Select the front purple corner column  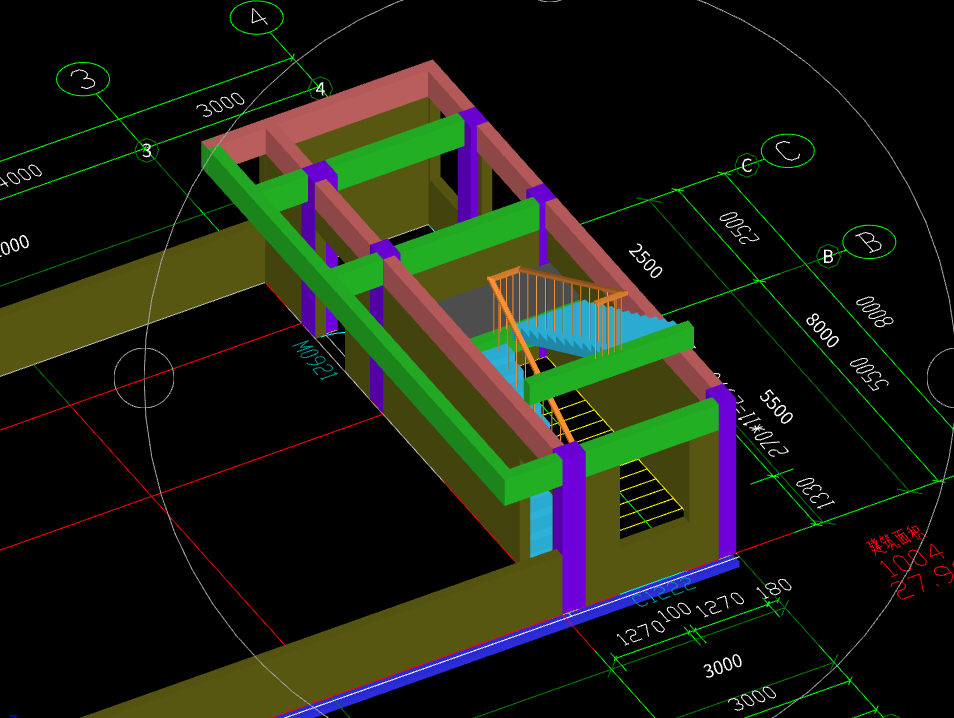pos(573,528)
